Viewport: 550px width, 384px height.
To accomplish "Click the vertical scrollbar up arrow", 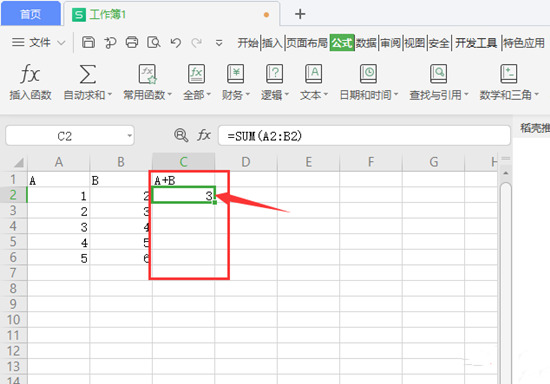I will (x=505, y=173).
